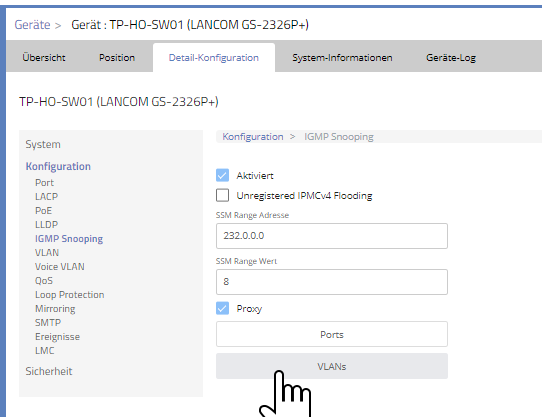Open Loop Protection in the sidebar

(x=69, y=295)
